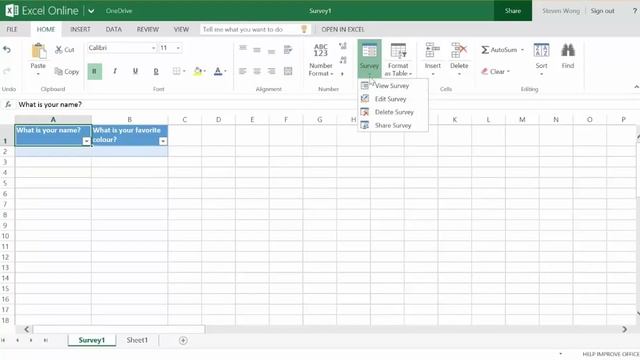
Task: Click the formula bar text
Action: pos(50,104)
